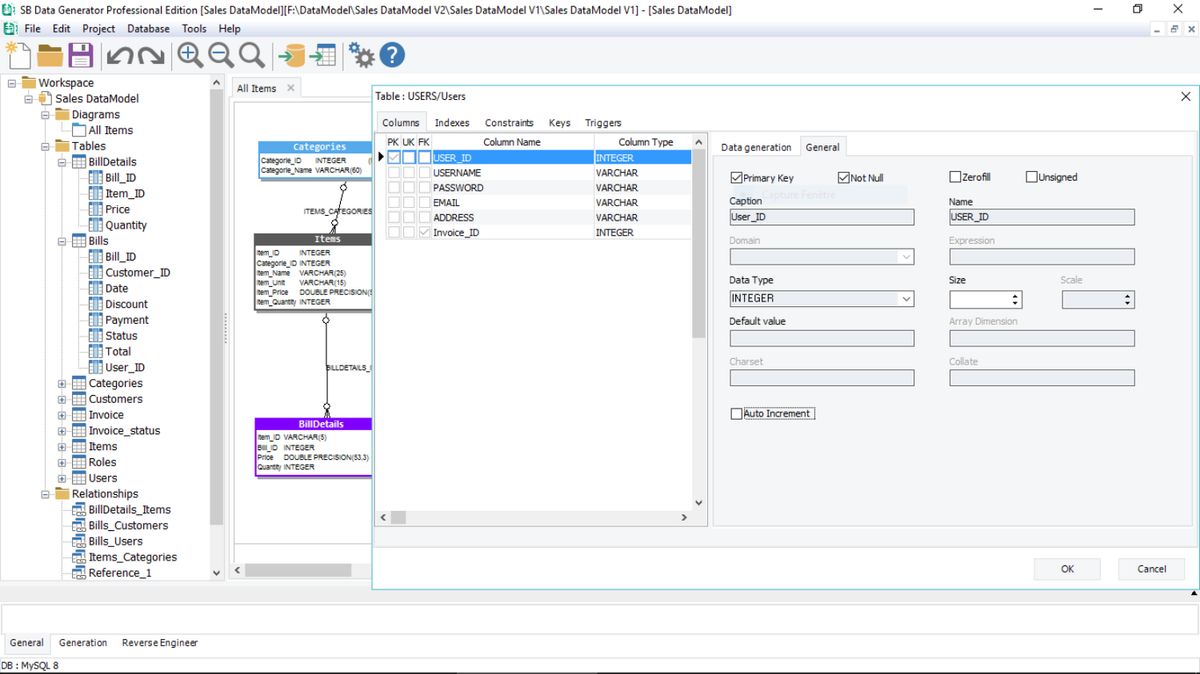The image size is (1200, 674).
Task: Open the Database menu
Action: pyautogui.click(x=148, y=29)
